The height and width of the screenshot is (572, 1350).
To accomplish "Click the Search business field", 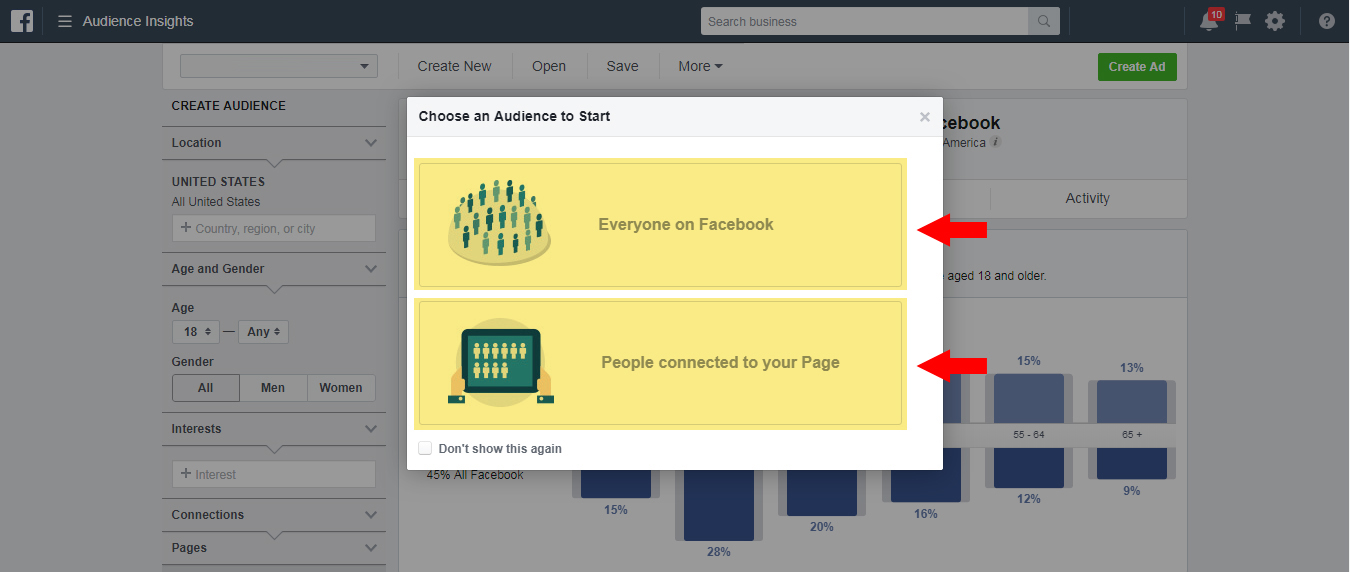I will pyautogui.click(x=865, y=21).
